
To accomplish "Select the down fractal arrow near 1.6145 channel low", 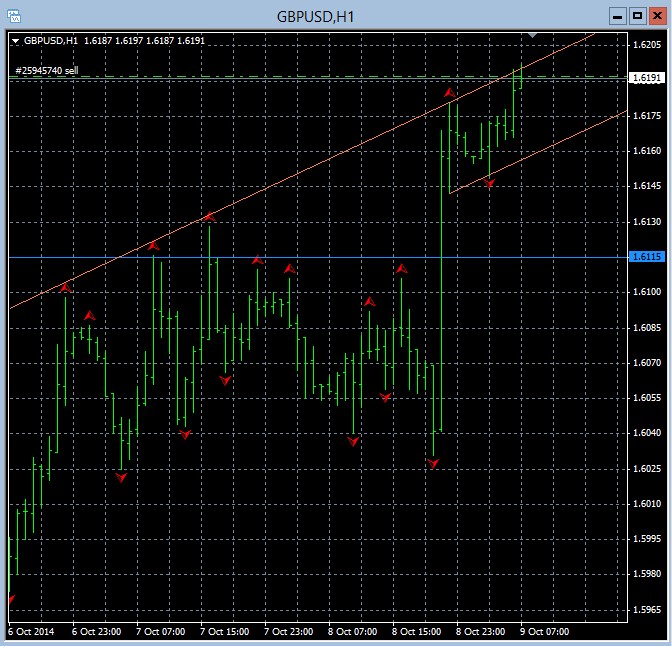I will (x=489, y=183).
